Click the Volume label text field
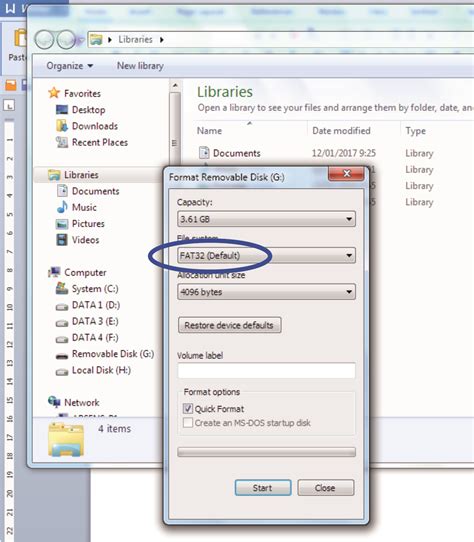Screen dimensions: 474x542 [266, 370]
